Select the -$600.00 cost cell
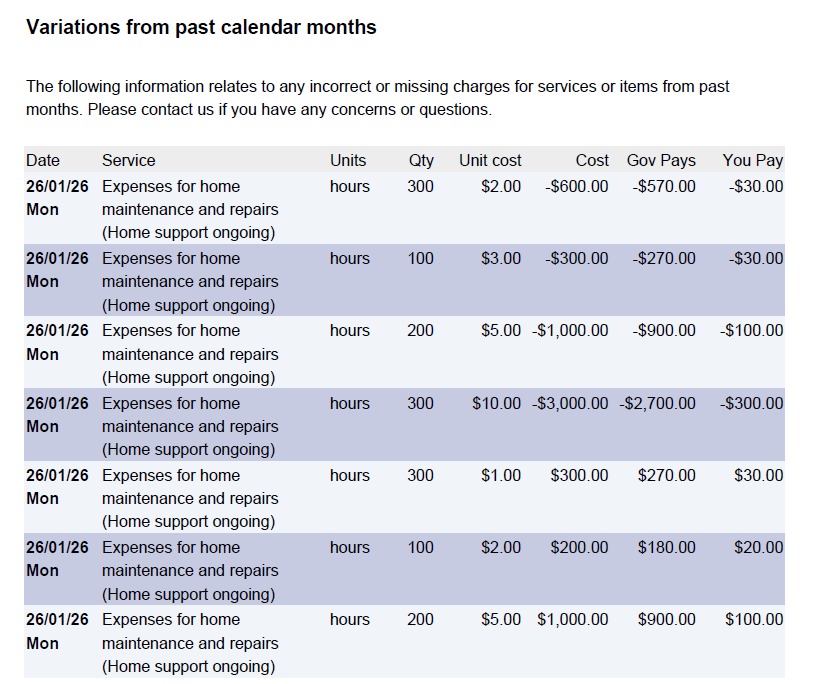Screen dimensions: 817x684 (577, 186)
